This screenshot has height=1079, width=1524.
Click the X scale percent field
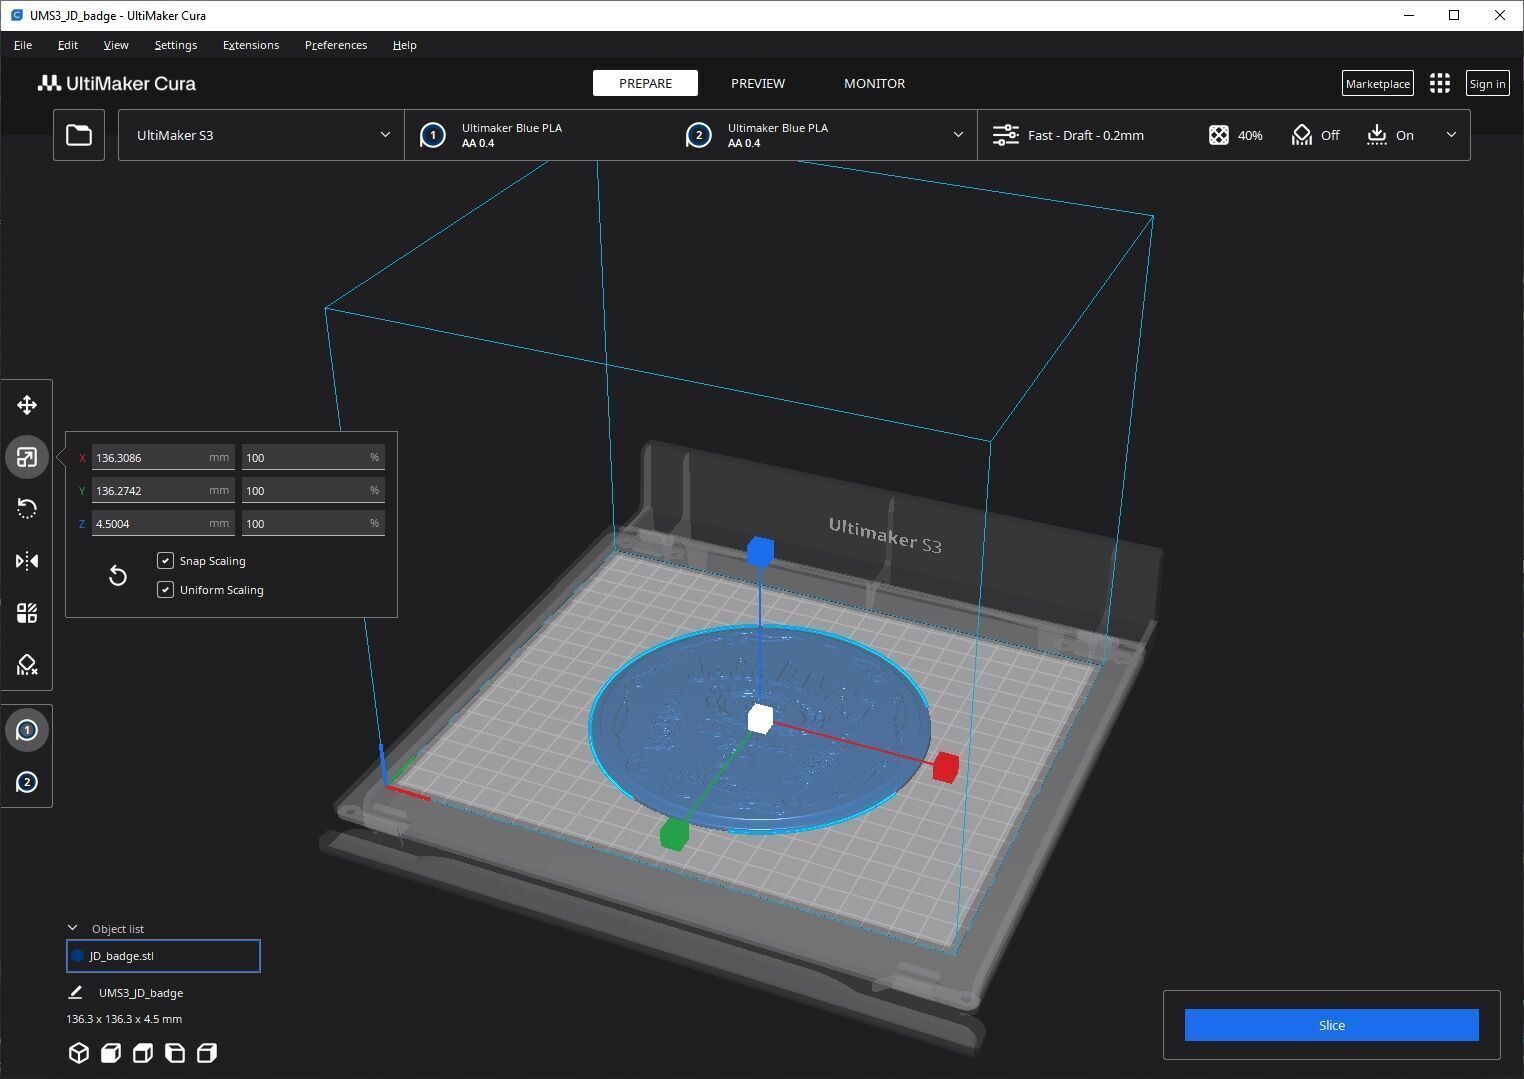click(x=313, y=457)
